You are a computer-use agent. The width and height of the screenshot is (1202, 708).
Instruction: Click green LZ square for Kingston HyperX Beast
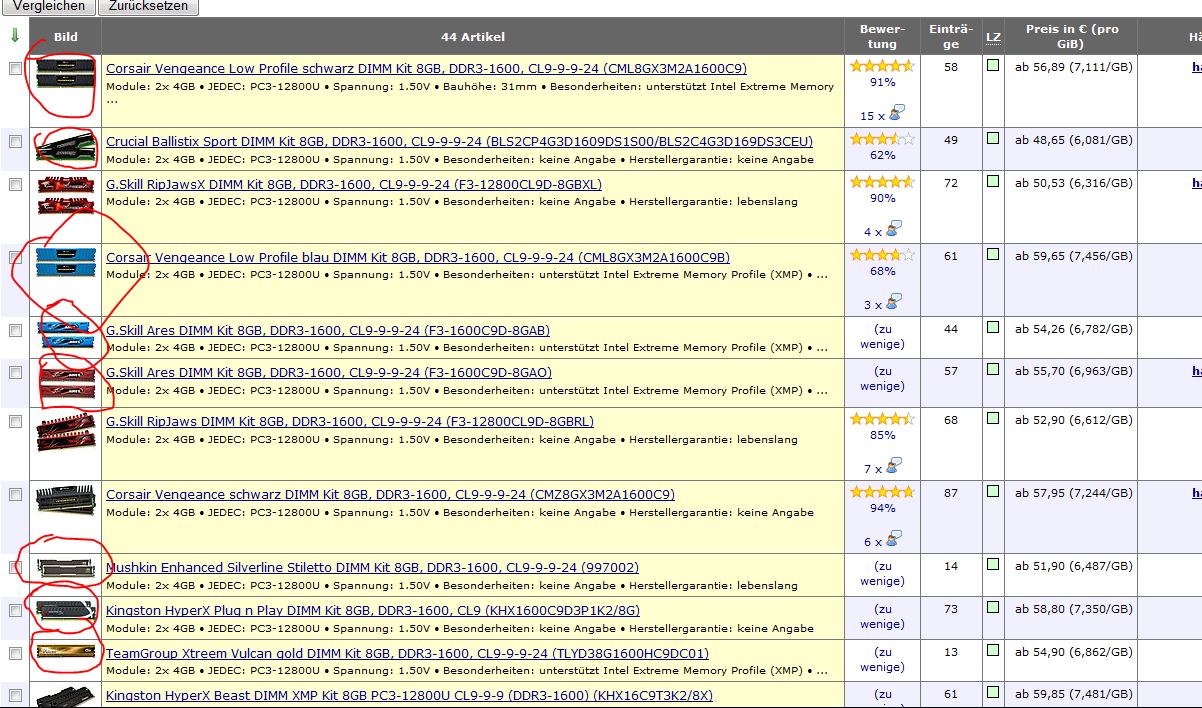tap(993, 693)
